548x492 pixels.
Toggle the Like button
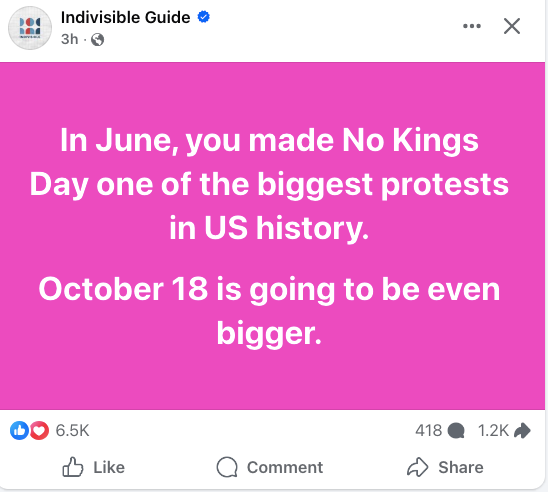click(93, 467)
